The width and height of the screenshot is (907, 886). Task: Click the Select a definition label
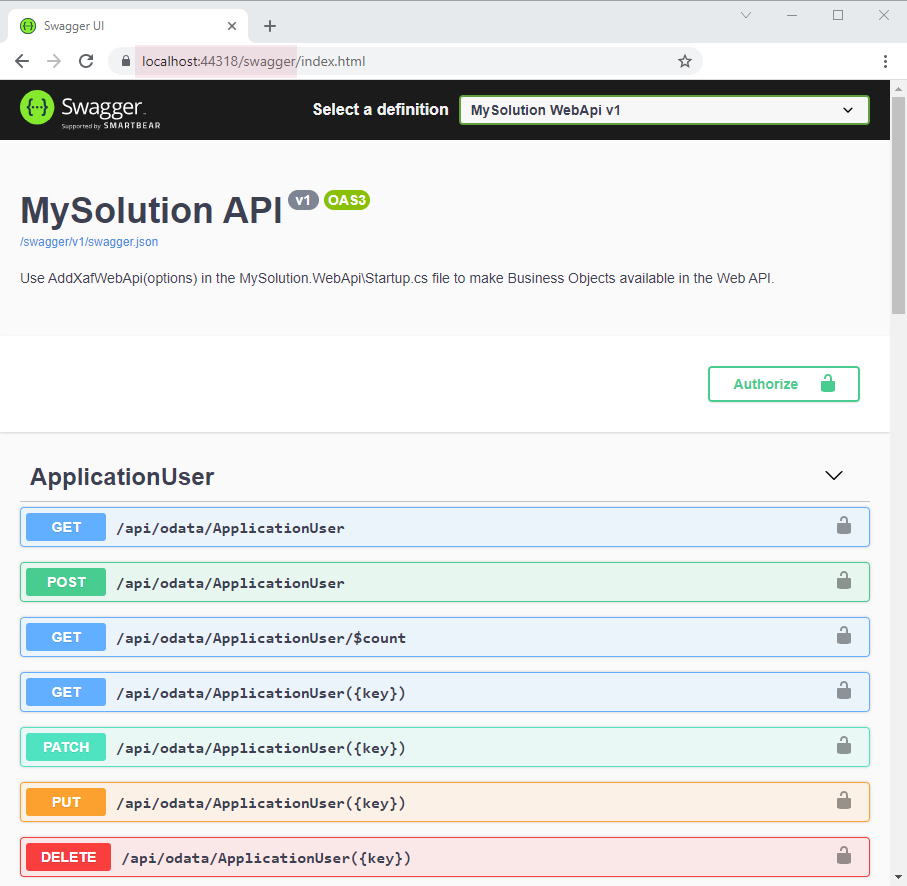click(x=381, y=109)
